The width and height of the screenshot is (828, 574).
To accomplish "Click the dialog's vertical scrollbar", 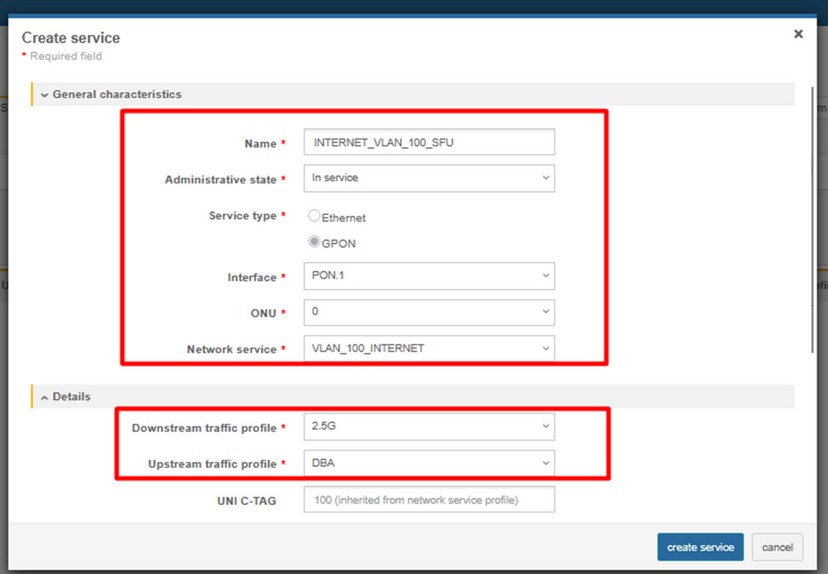I will [x=812, y=220].
